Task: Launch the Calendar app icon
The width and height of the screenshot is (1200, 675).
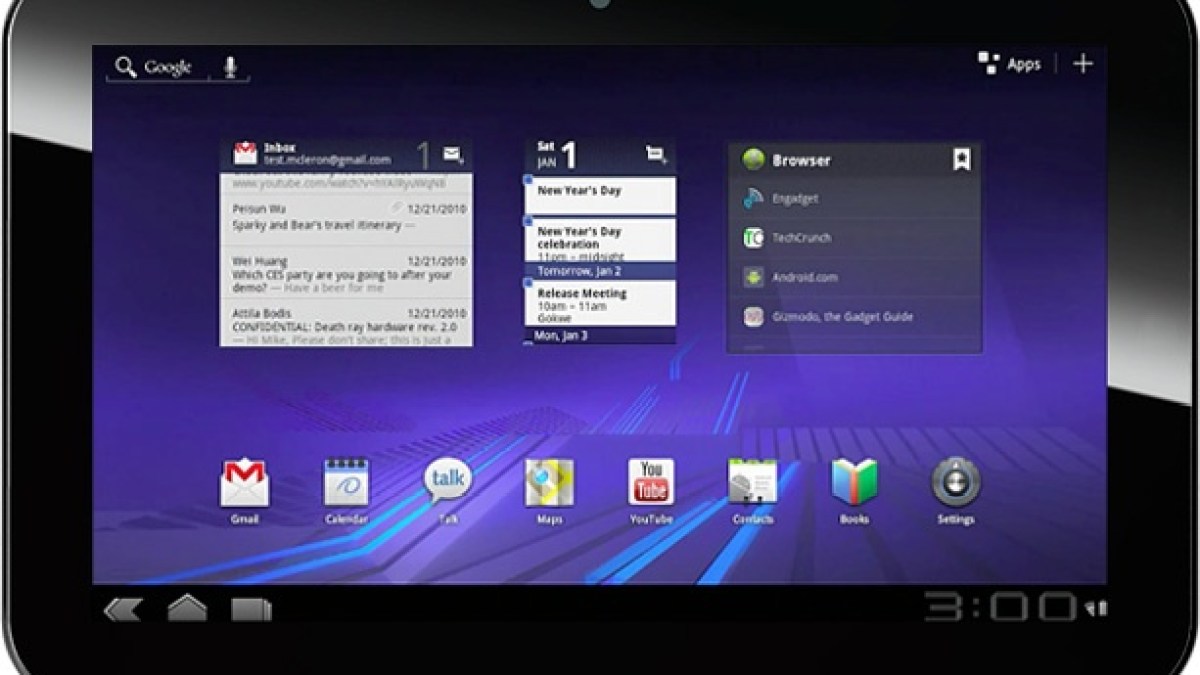Action: click(346, 484)
